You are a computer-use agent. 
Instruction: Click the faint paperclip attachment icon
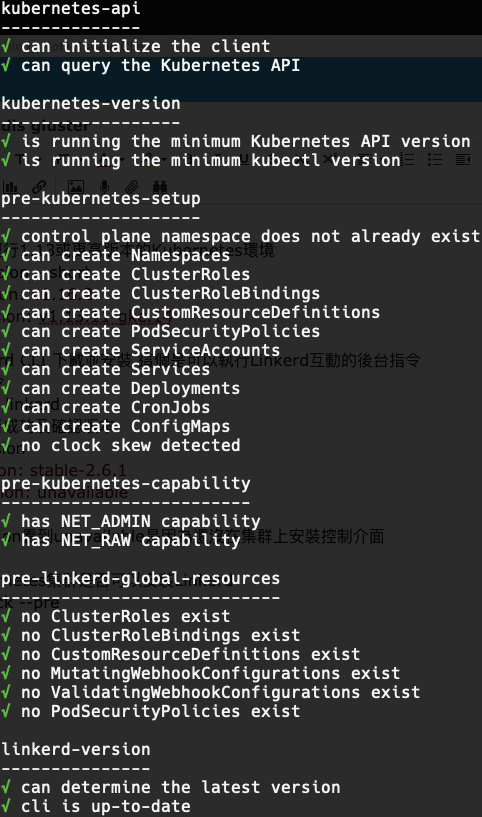132,186
